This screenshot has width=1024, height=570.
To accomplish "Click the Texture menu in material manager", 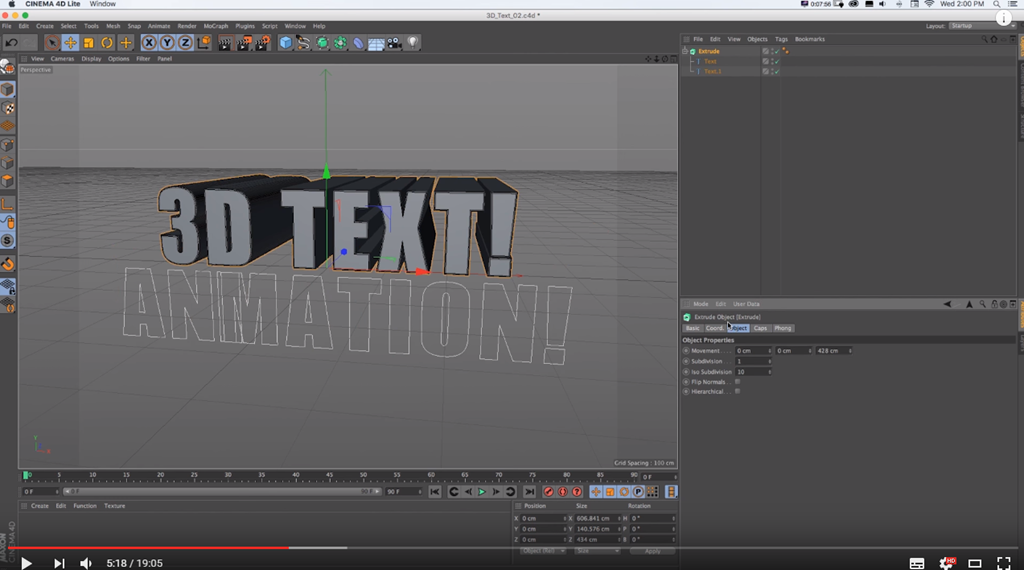I will point(114,506).
